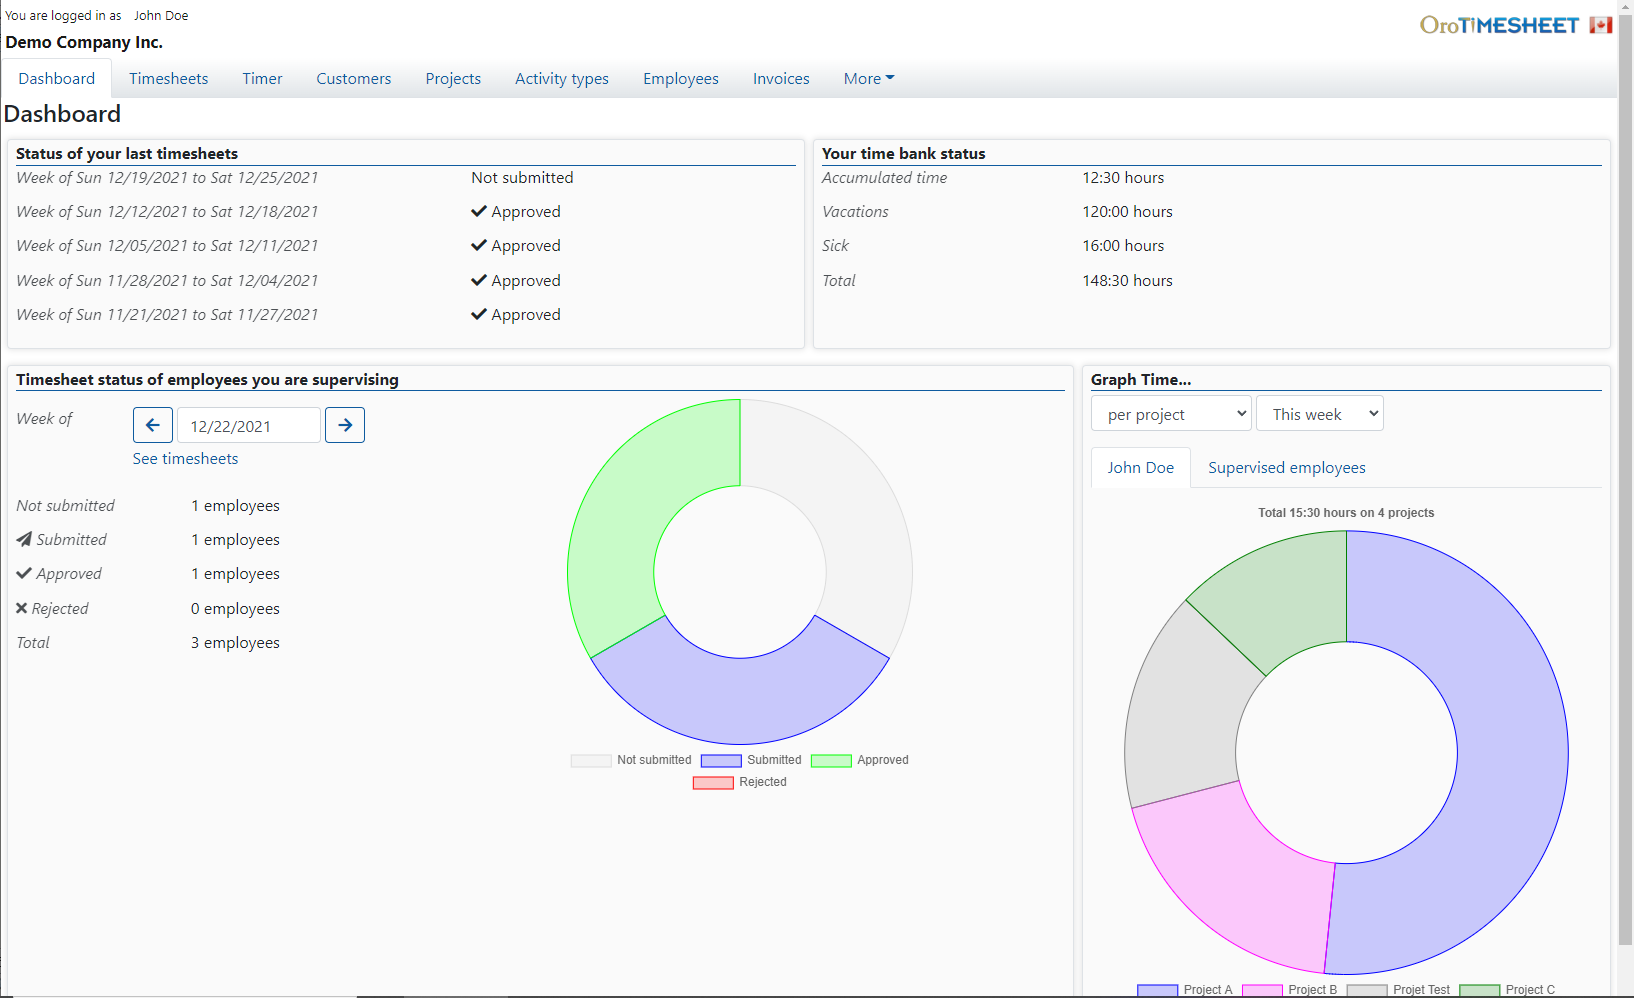Click the previous week arrow icon
The width and height of the screenshot is (1634, 998).
152,425
